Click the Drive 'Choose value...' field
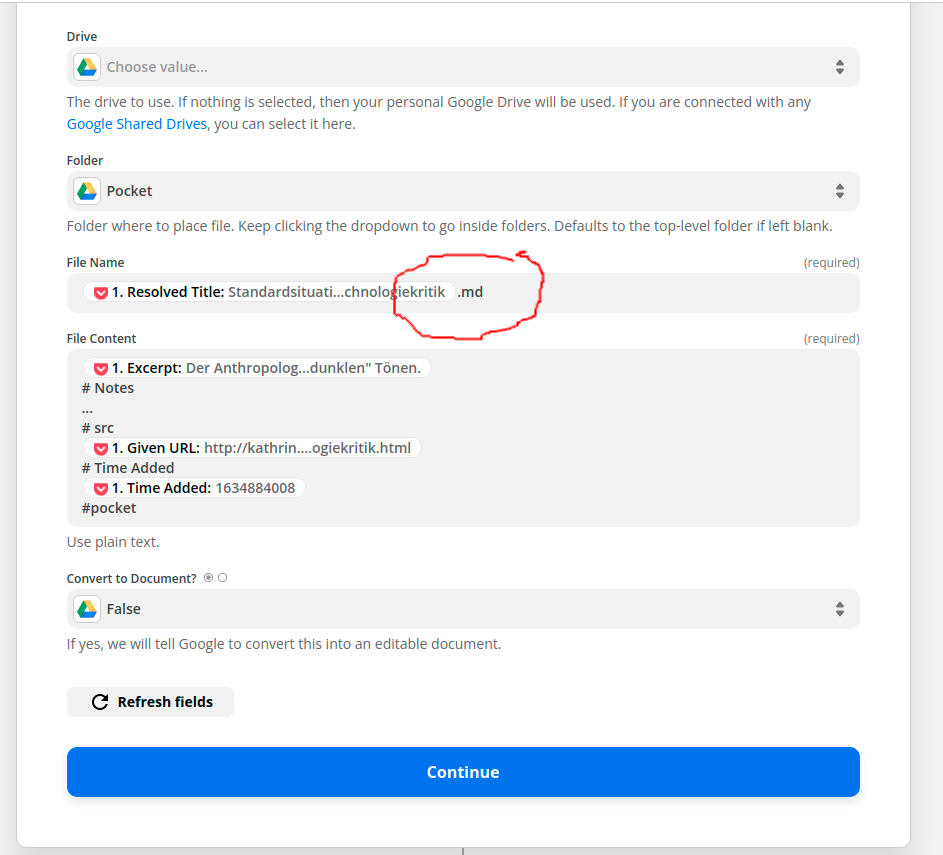The height and width of the screenshot is (855, 943). click(x=463, y=67)
